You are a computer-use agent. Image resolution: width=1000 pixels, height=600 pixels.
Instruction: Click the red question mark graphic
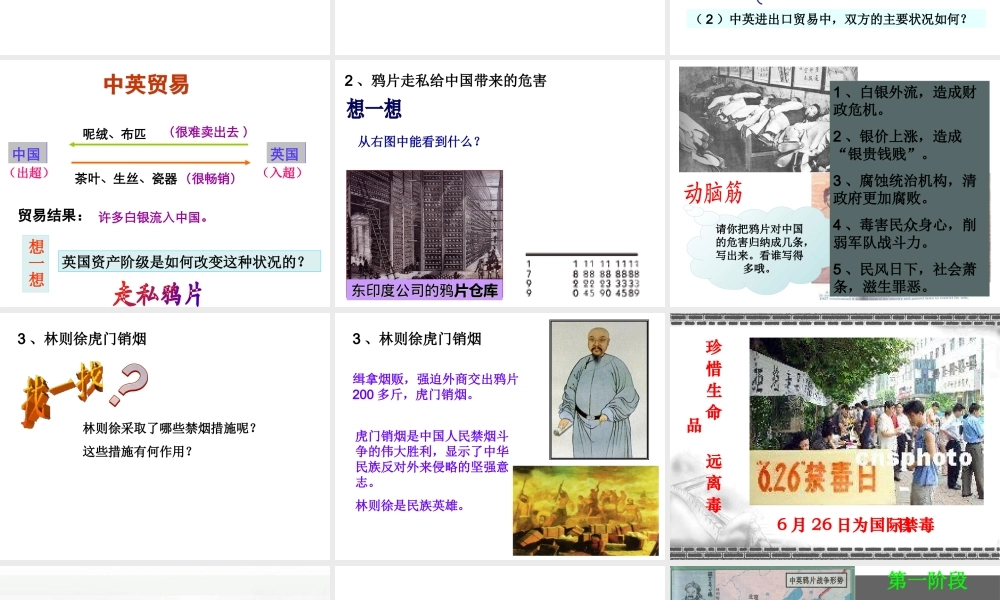click(x=128, y=384)
